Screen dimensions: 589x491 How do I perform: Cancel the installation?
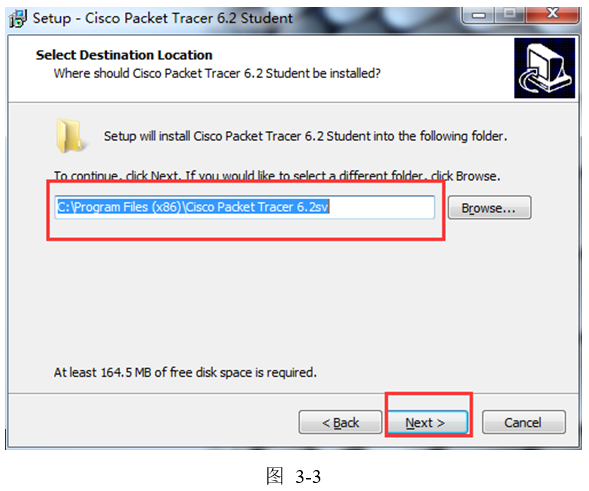point(524,423)
